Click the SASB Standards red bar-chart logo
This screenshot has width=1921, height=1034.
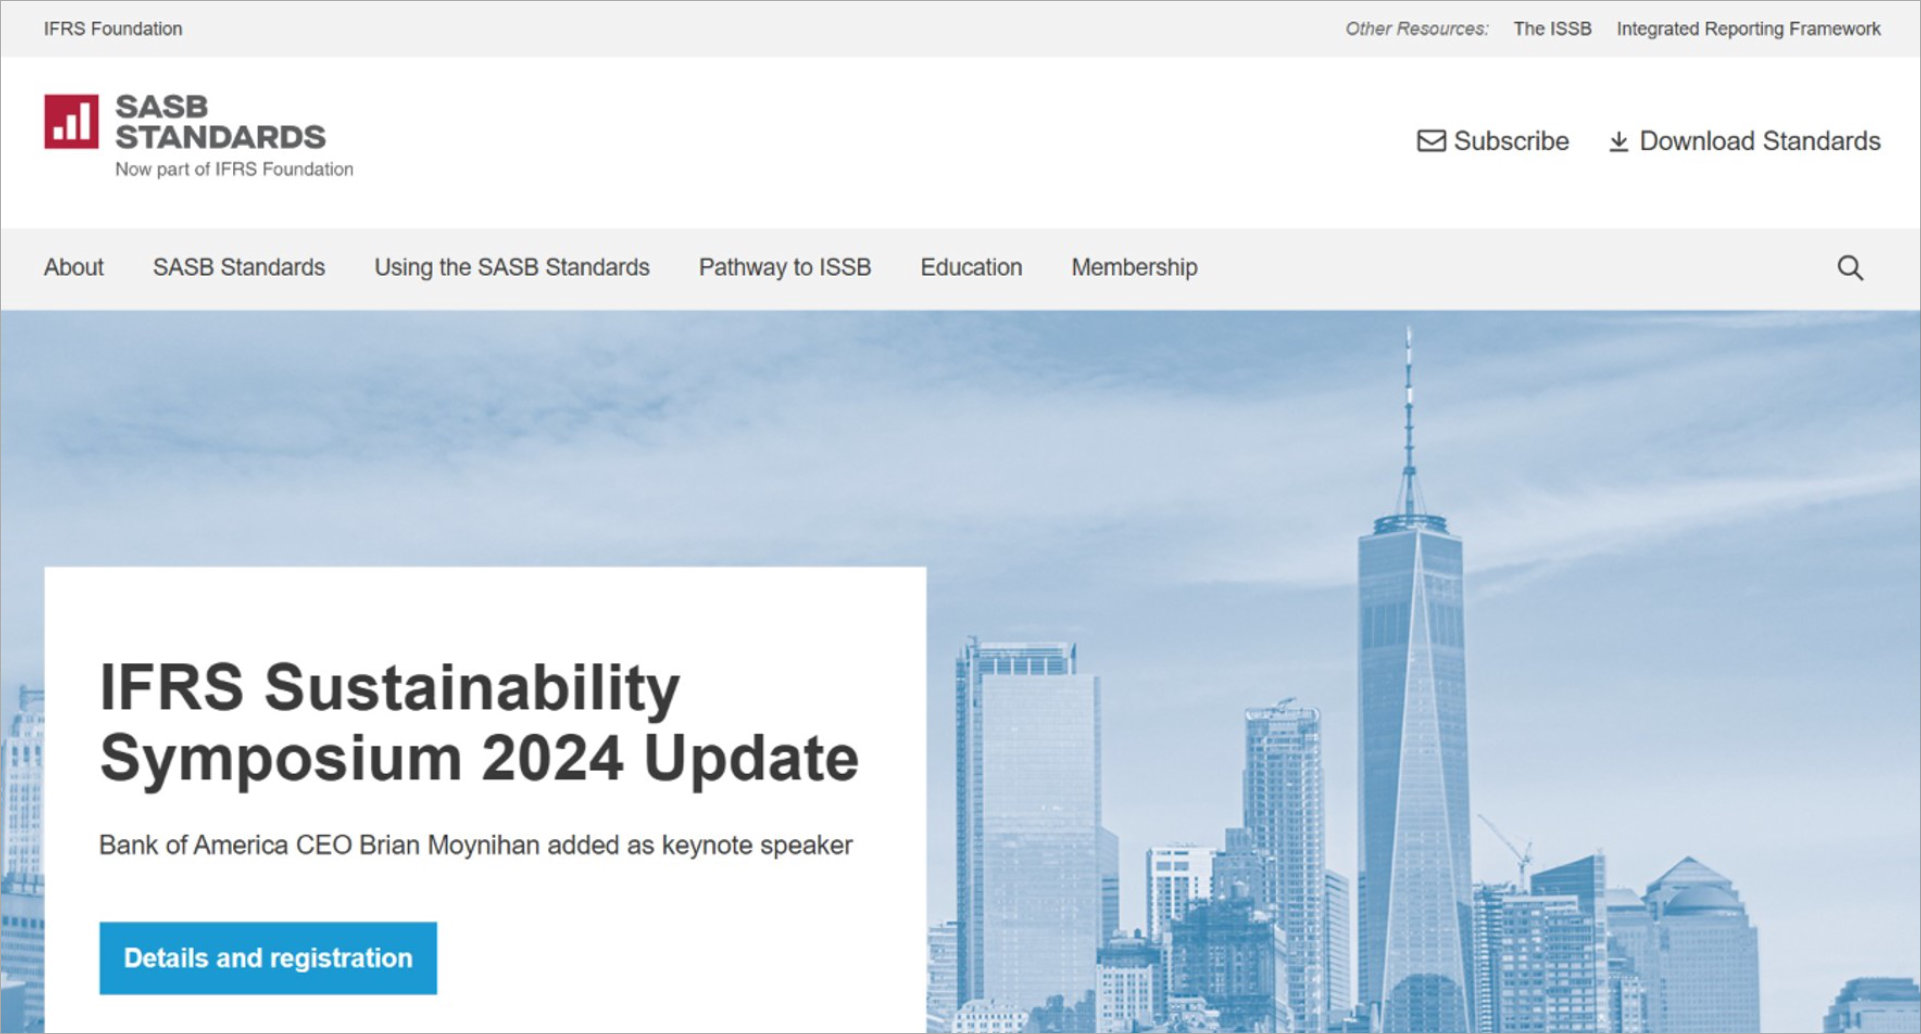(x=71, y=121)
